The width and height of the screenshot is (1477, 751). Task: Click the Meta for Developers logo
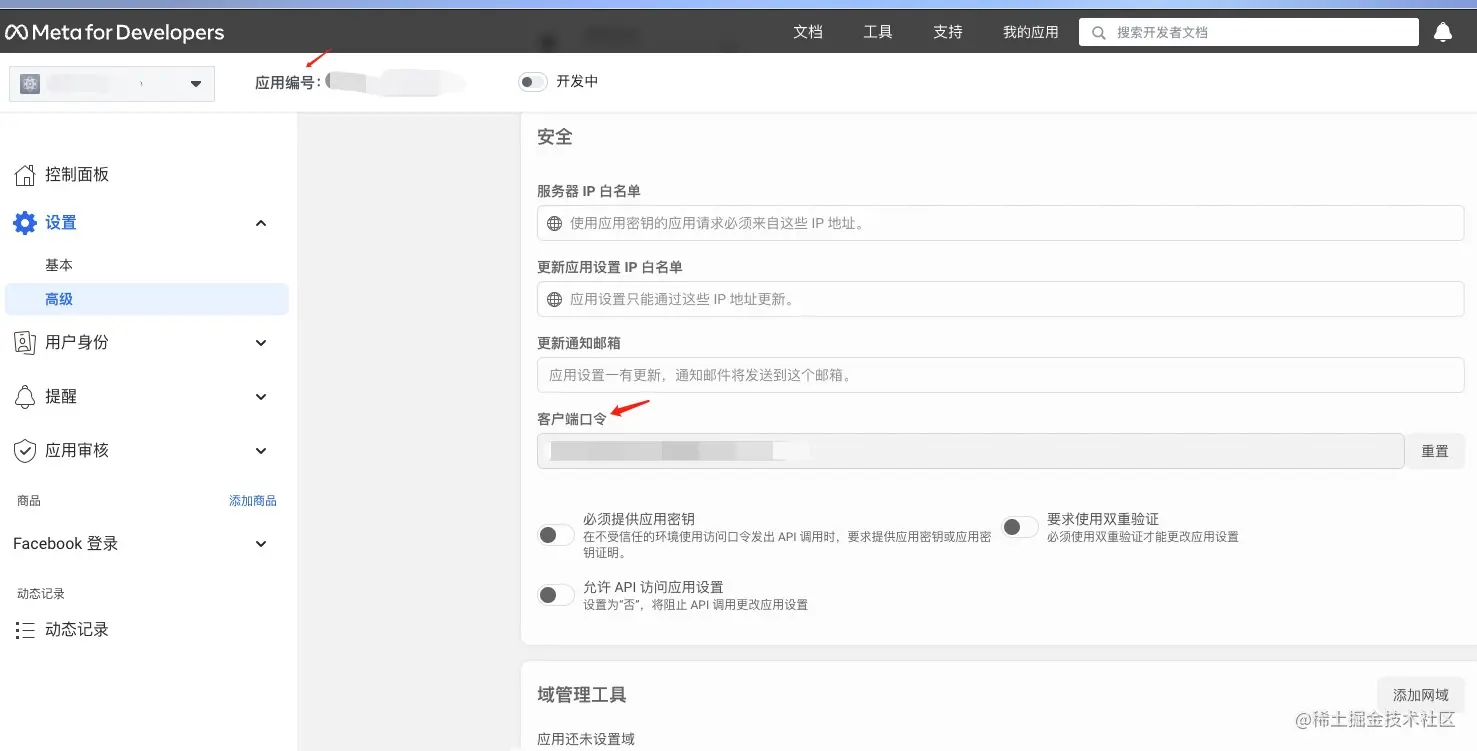115,33
